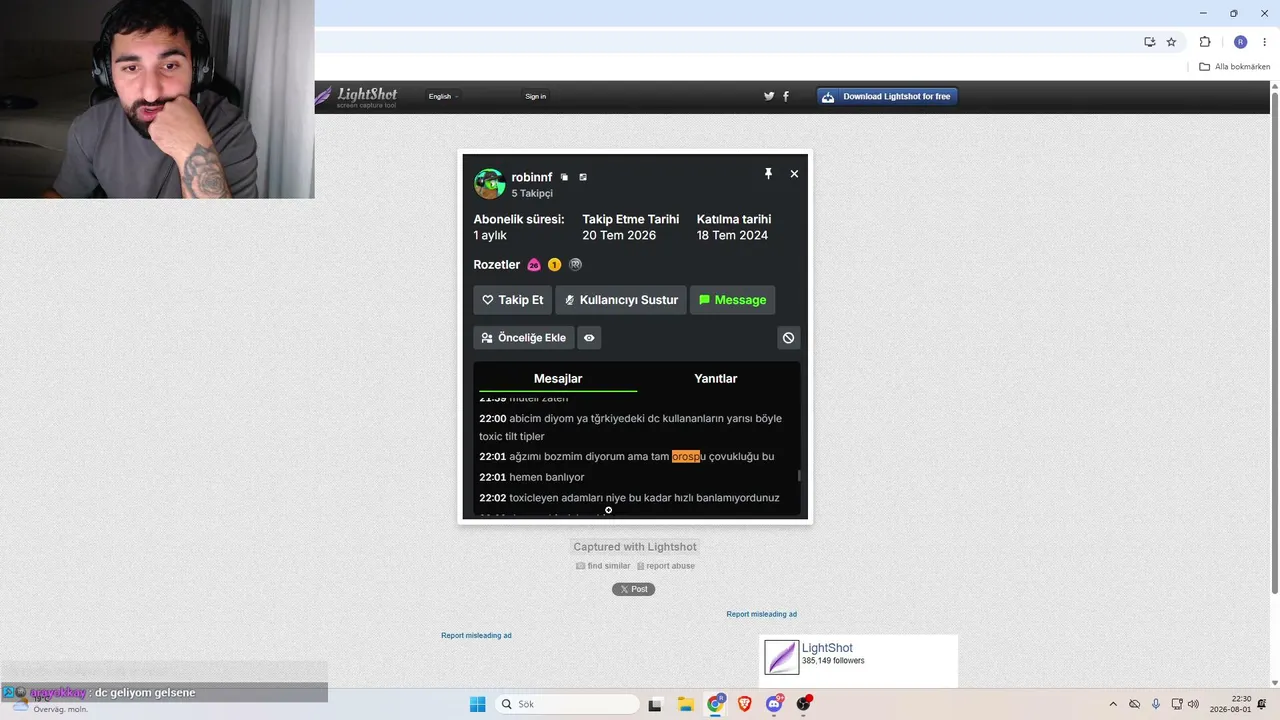Open the Chrome profile R avatar

[1240, 42]
